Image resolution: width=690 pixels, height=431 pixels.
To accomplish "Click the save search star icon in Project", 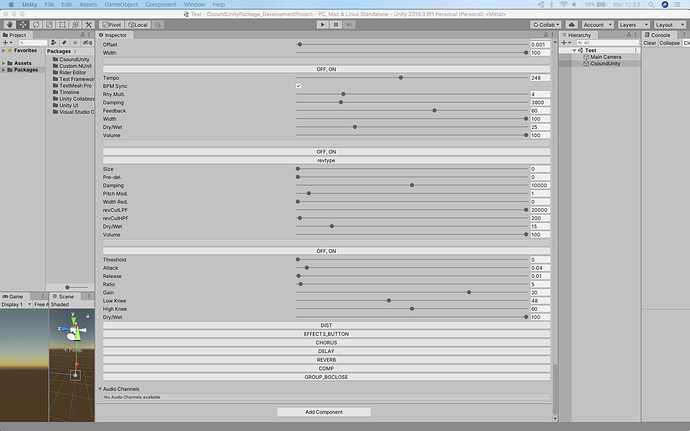I will (75, 43).
